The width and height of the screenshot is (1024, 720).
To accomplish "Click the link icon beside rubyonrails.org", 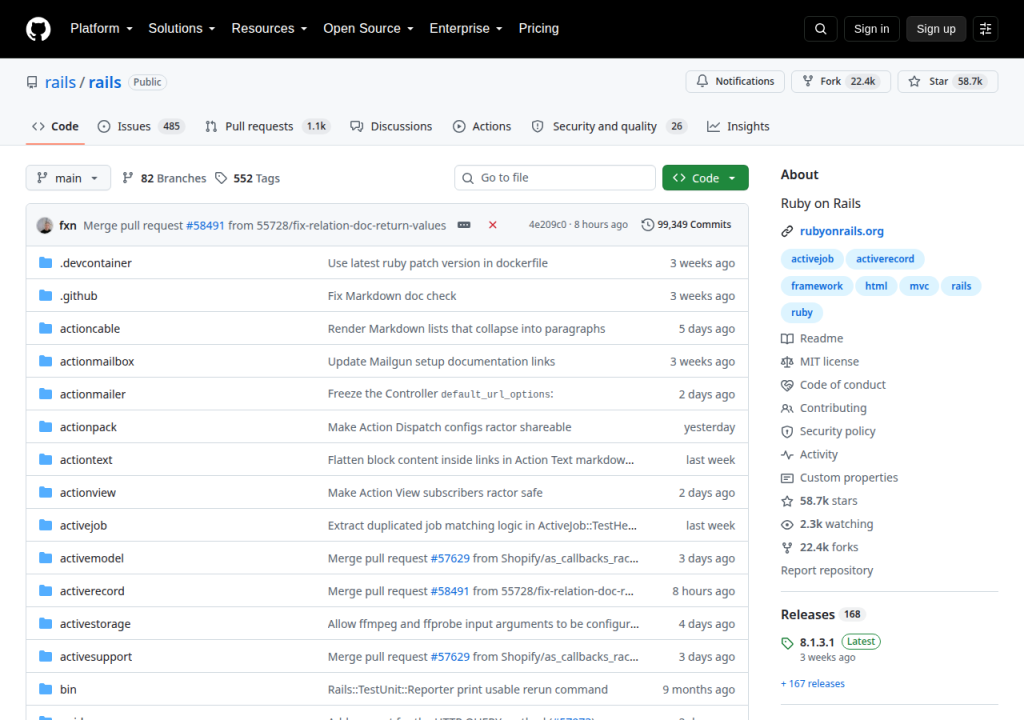I will pos(787,231).
